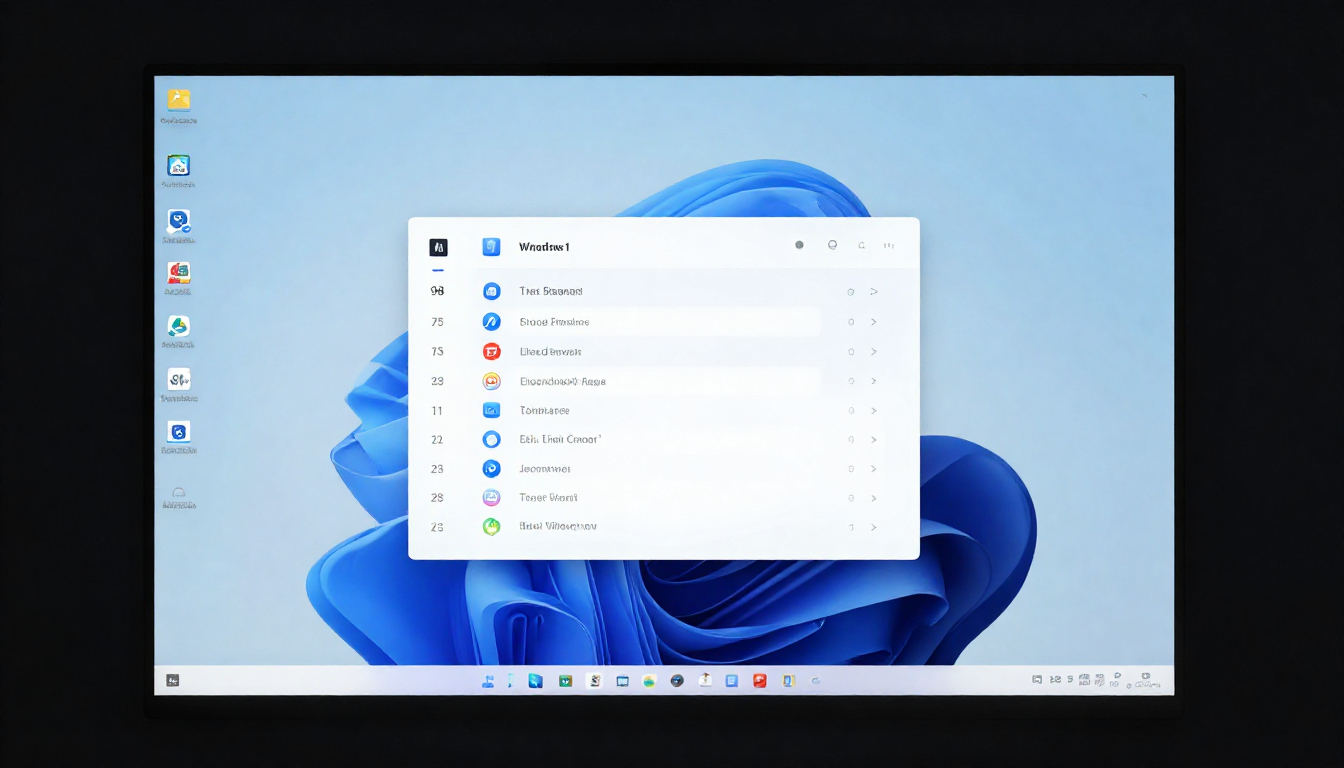
Task: Click the square blue icon in row 11
Action: [491, 410]
